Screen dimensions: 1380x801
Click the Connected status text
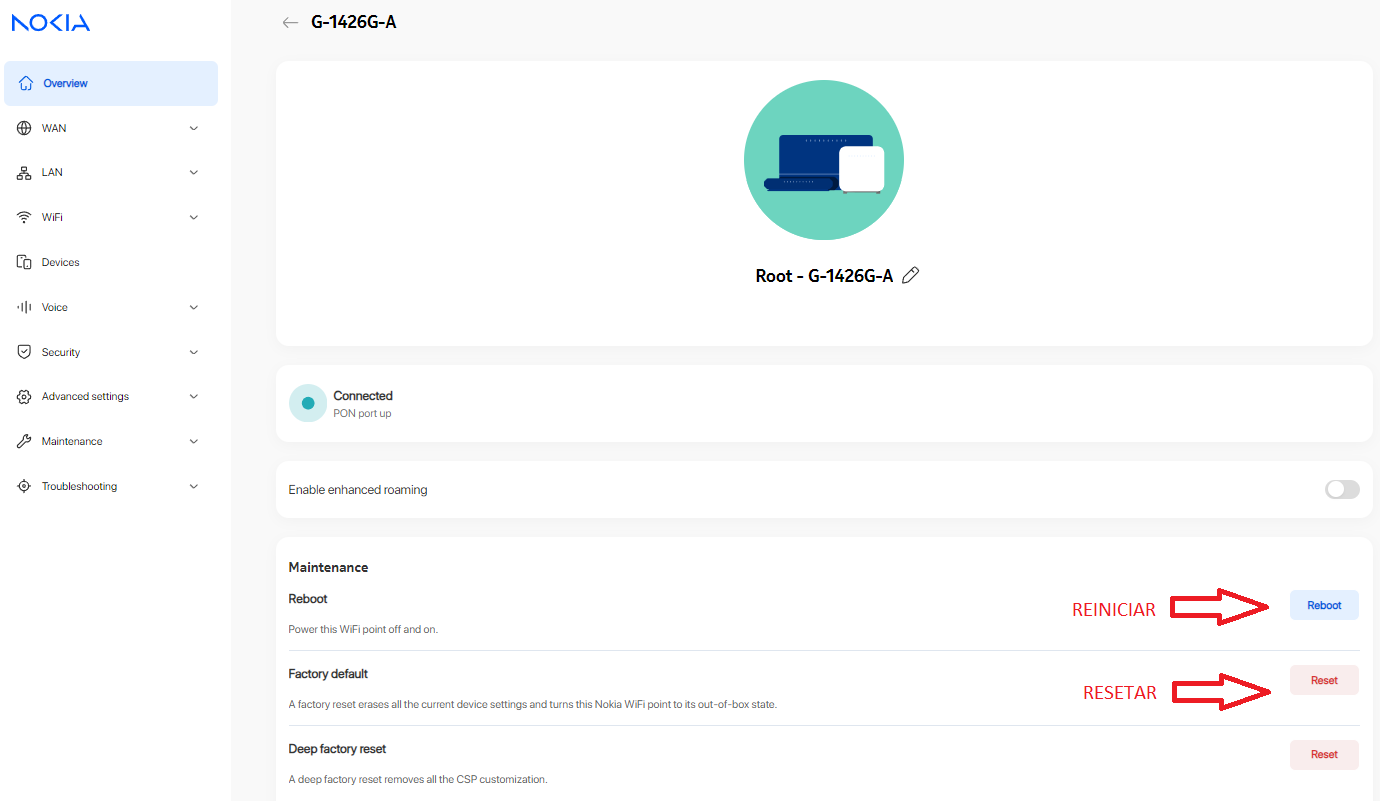pyautogui.click(x=363, y=396)
